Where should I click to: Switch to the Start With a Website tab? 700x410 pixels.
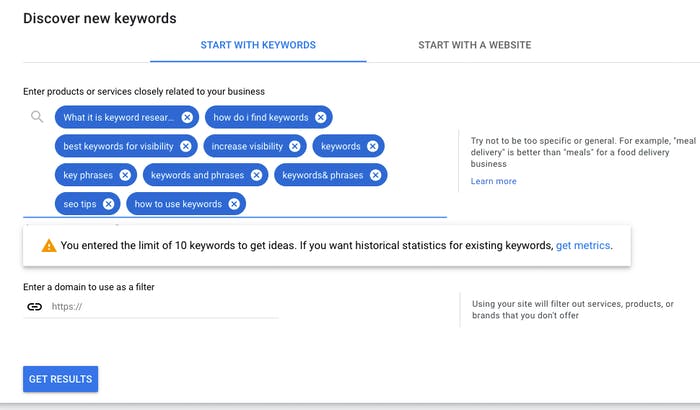pos(475,45)
